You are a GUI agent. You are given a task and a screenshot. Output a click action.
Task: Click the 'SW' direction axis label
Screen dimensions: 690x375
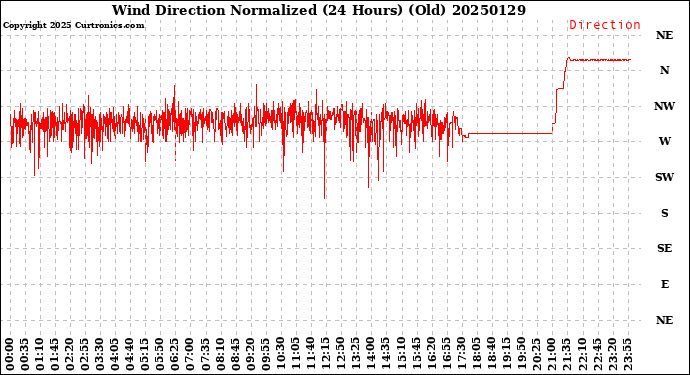pyautogui.click(x=664, y=177)
